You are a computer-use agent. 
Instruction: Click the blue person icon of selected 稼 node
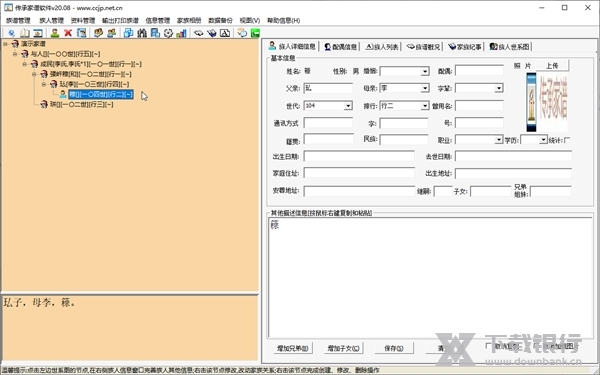(x=63, y=94)
